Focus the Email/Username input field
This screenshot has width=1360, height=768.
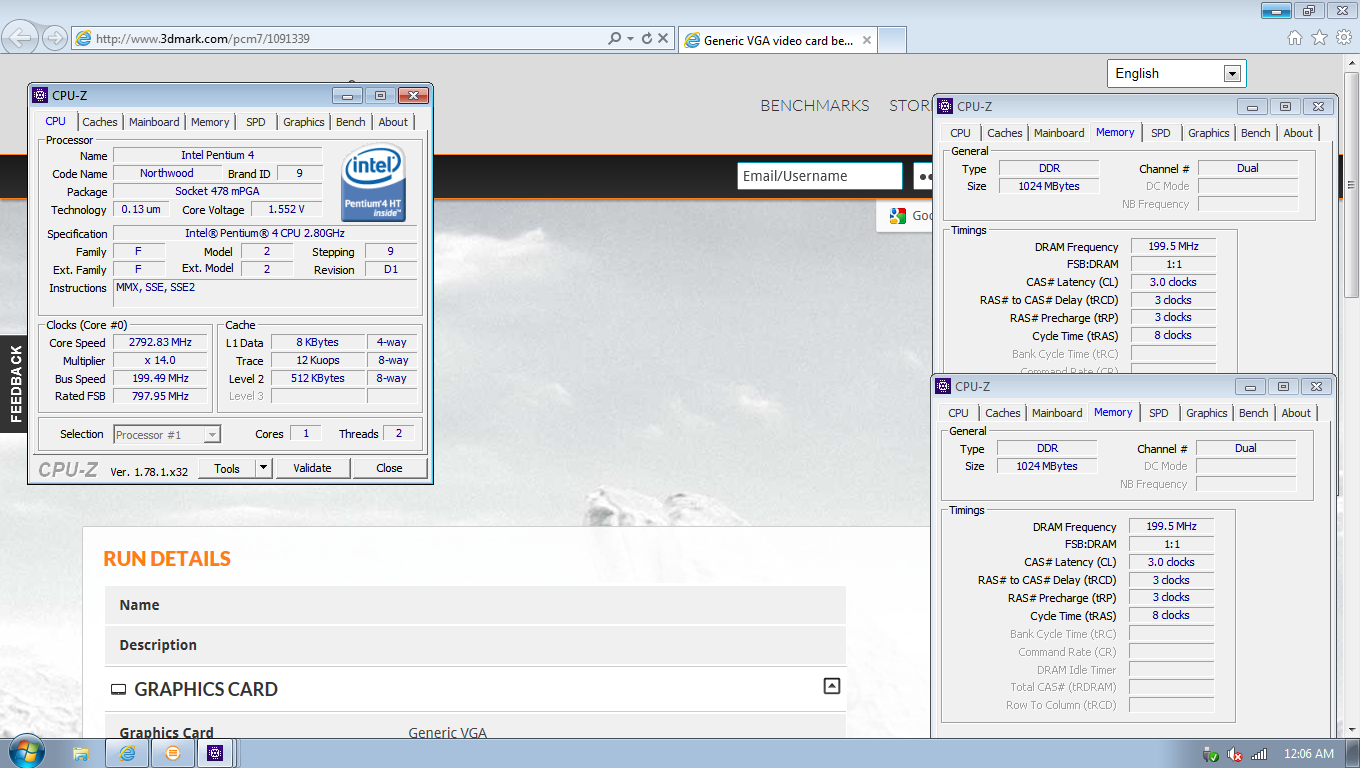point(820,176)
